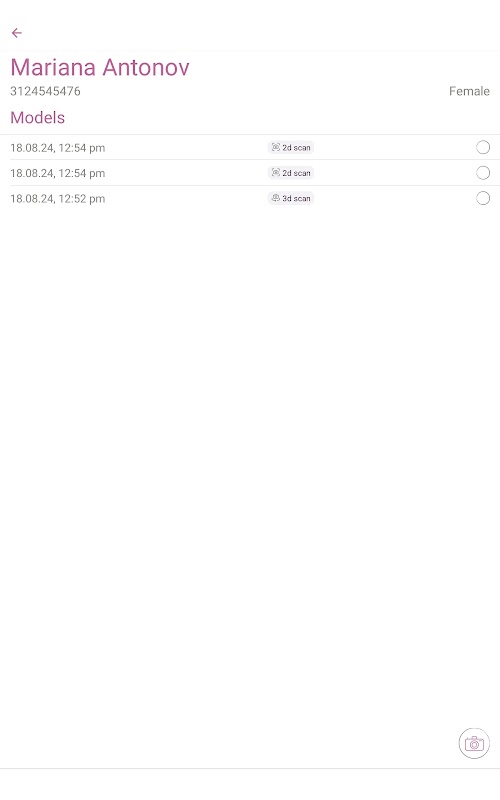
Task: Click the blank space in the 3d scan row
Action: click(x=393, y=198)
